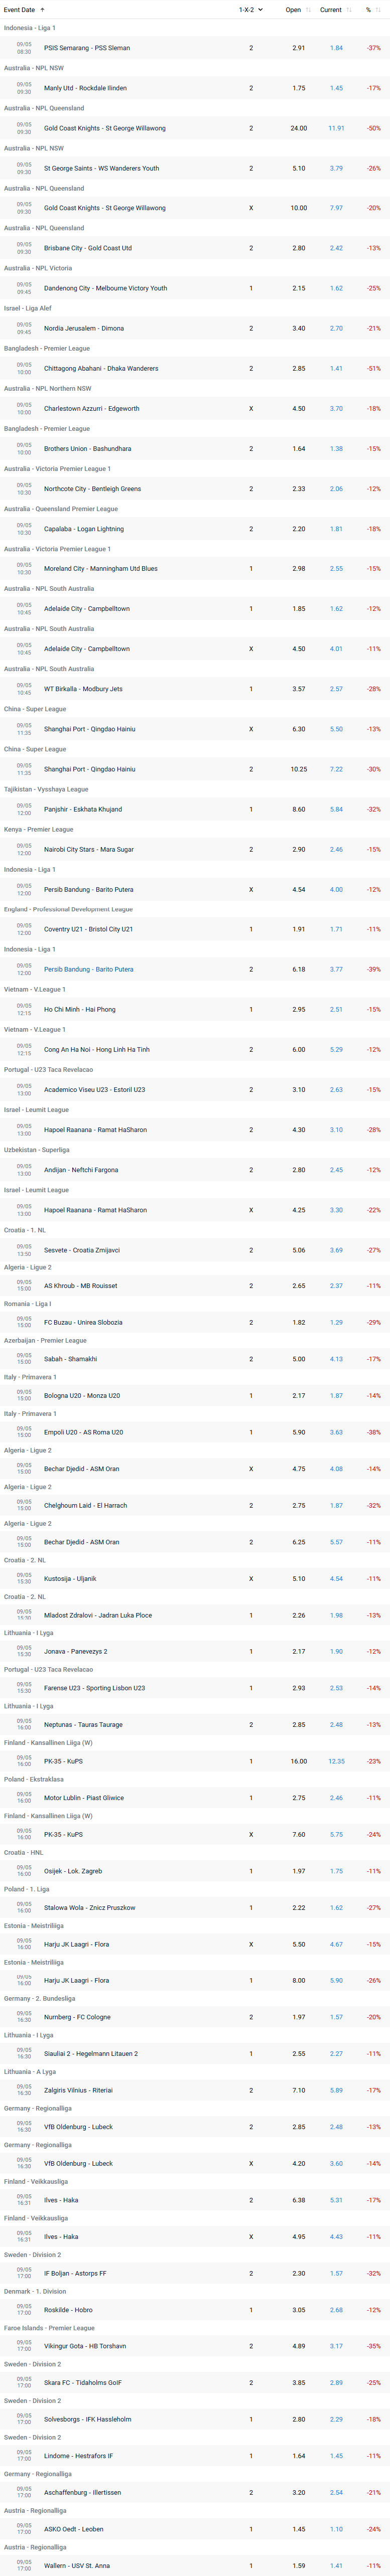Select Tajikistan - Vysshaya League heading

point(46,789)
